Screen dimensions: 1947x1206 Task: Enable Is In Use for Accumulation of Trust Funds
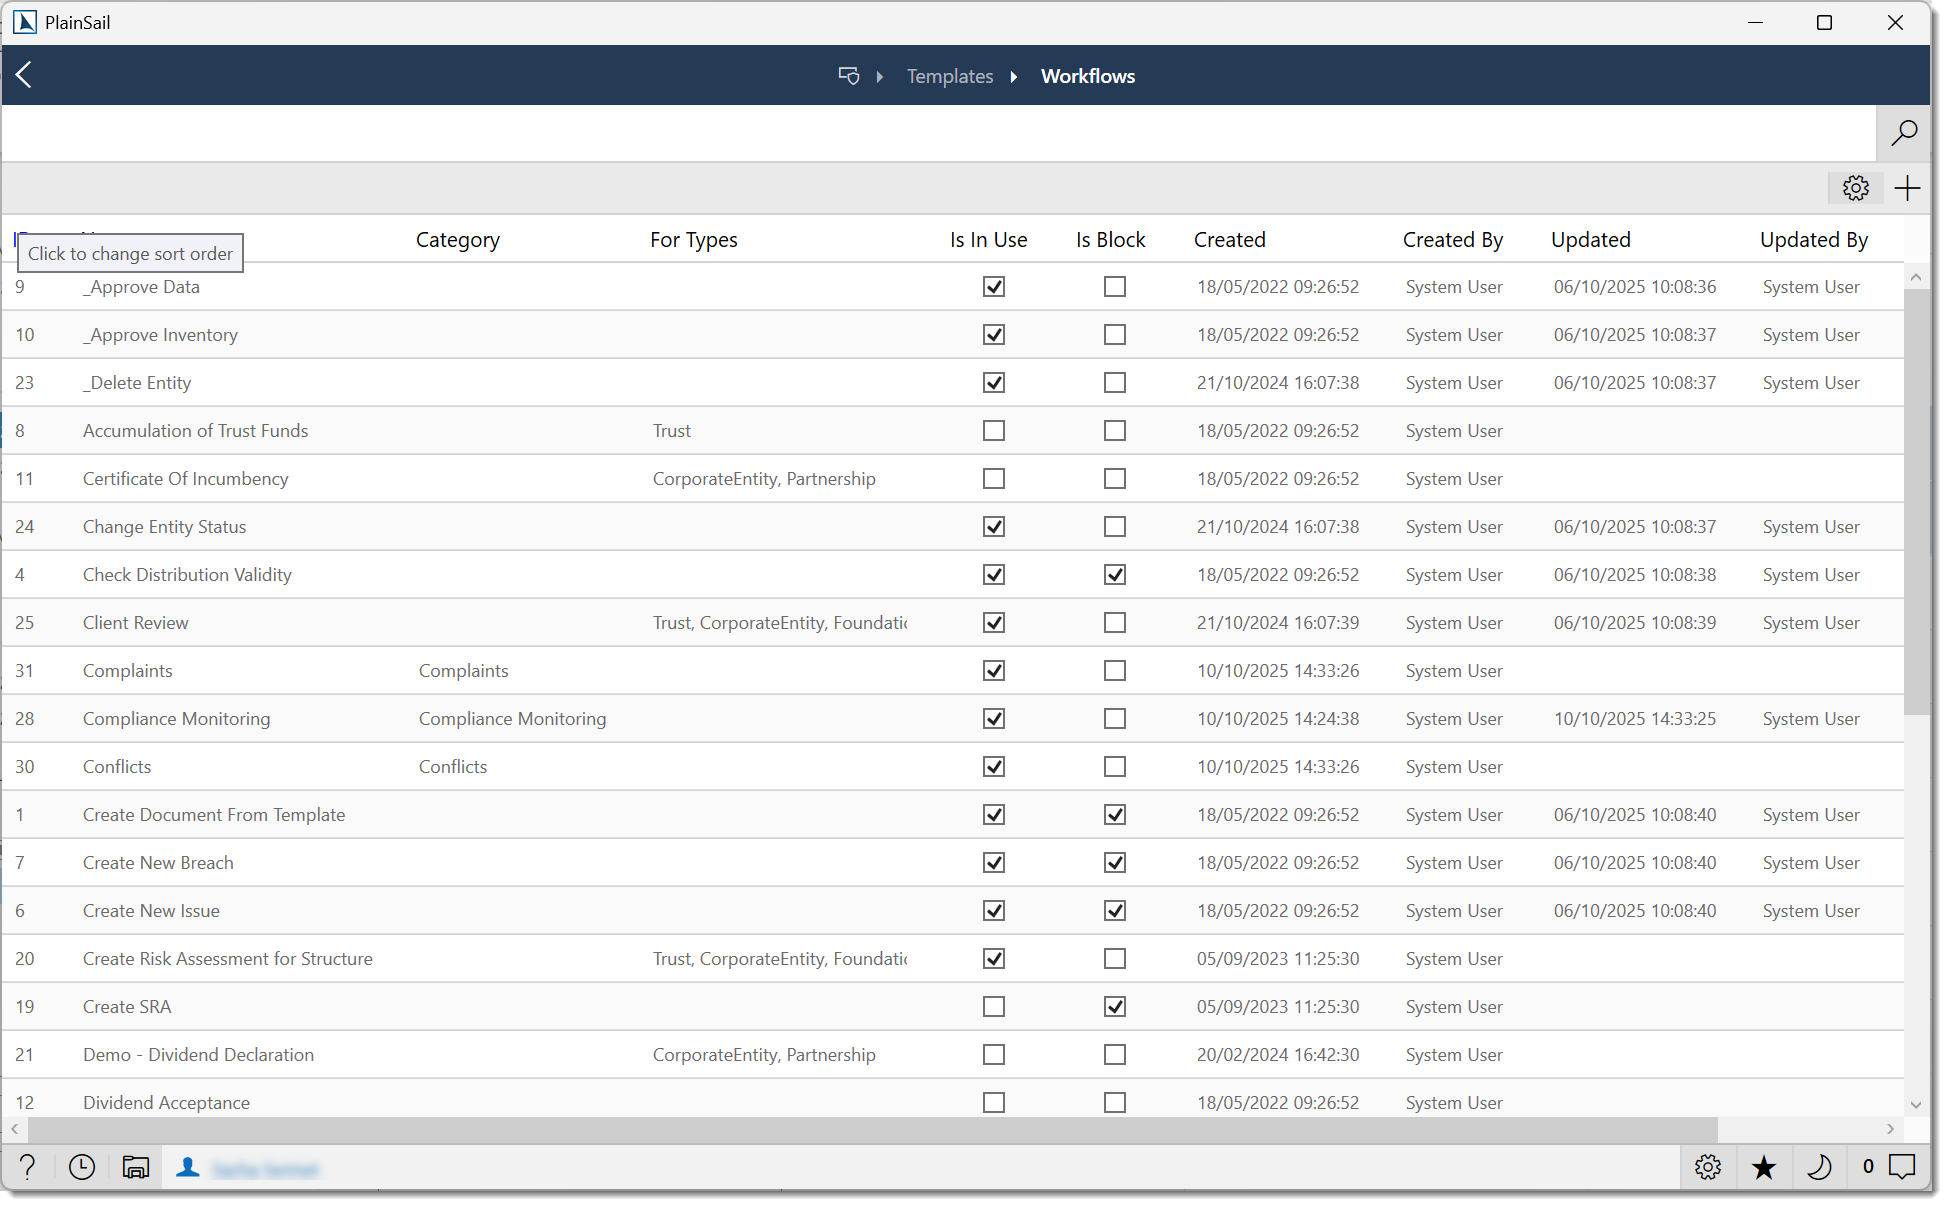993,430
